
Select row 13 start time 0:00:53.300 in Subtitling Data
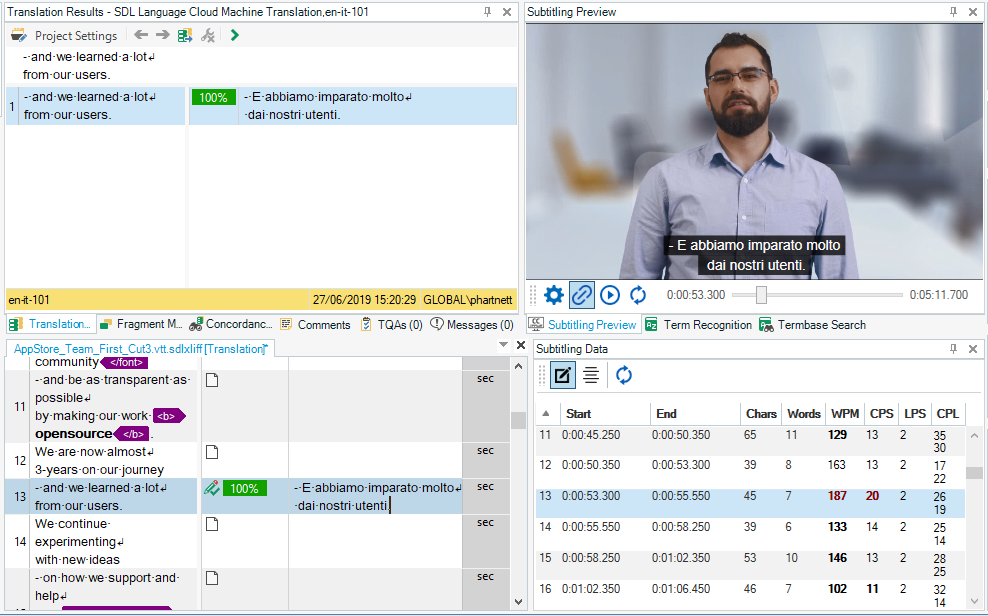591,496
